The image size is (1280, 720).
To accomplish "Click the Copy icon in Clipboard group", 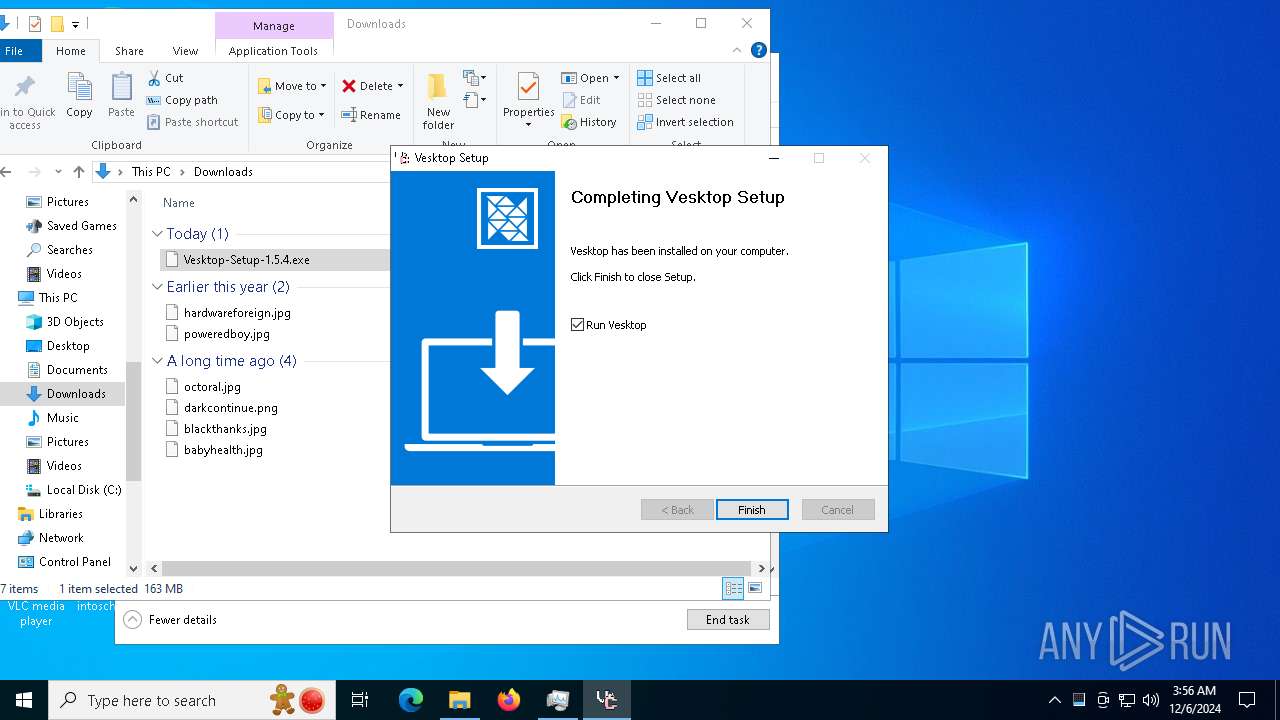I will coord(79,88).
